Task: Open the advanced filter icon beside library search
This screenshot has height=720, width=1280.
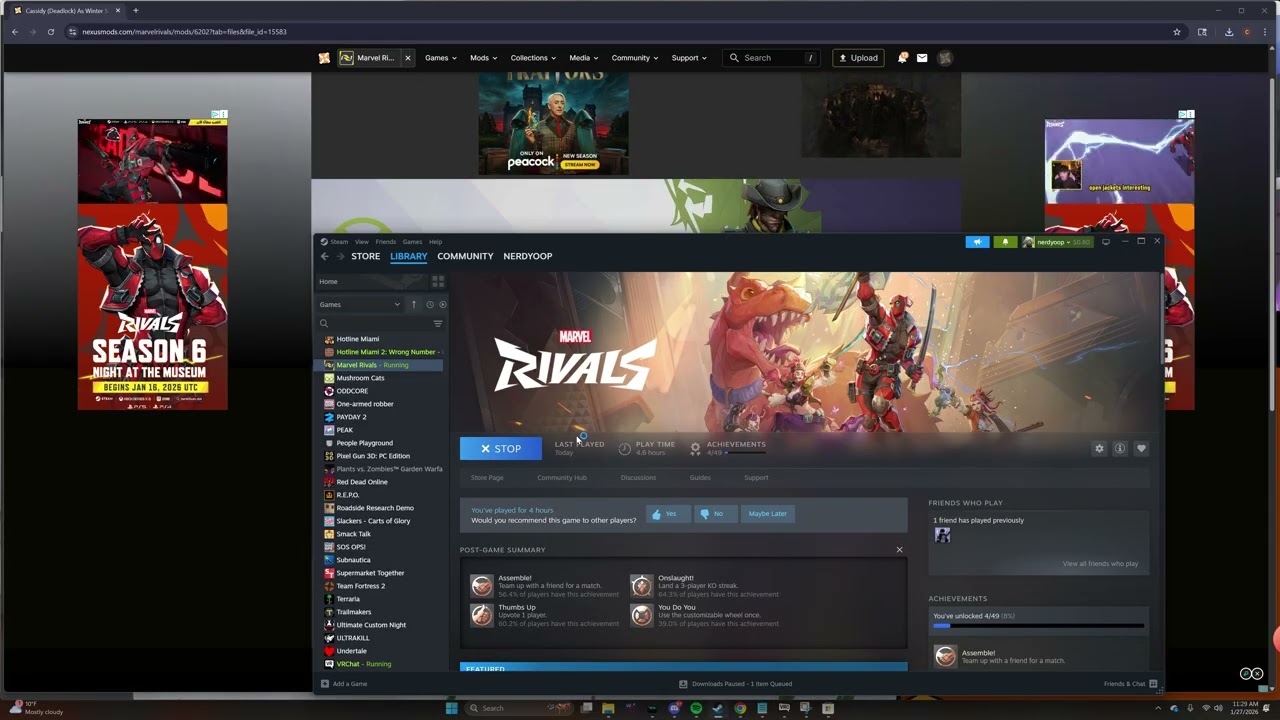Action: pyautogui.click(x=438, y=324)
